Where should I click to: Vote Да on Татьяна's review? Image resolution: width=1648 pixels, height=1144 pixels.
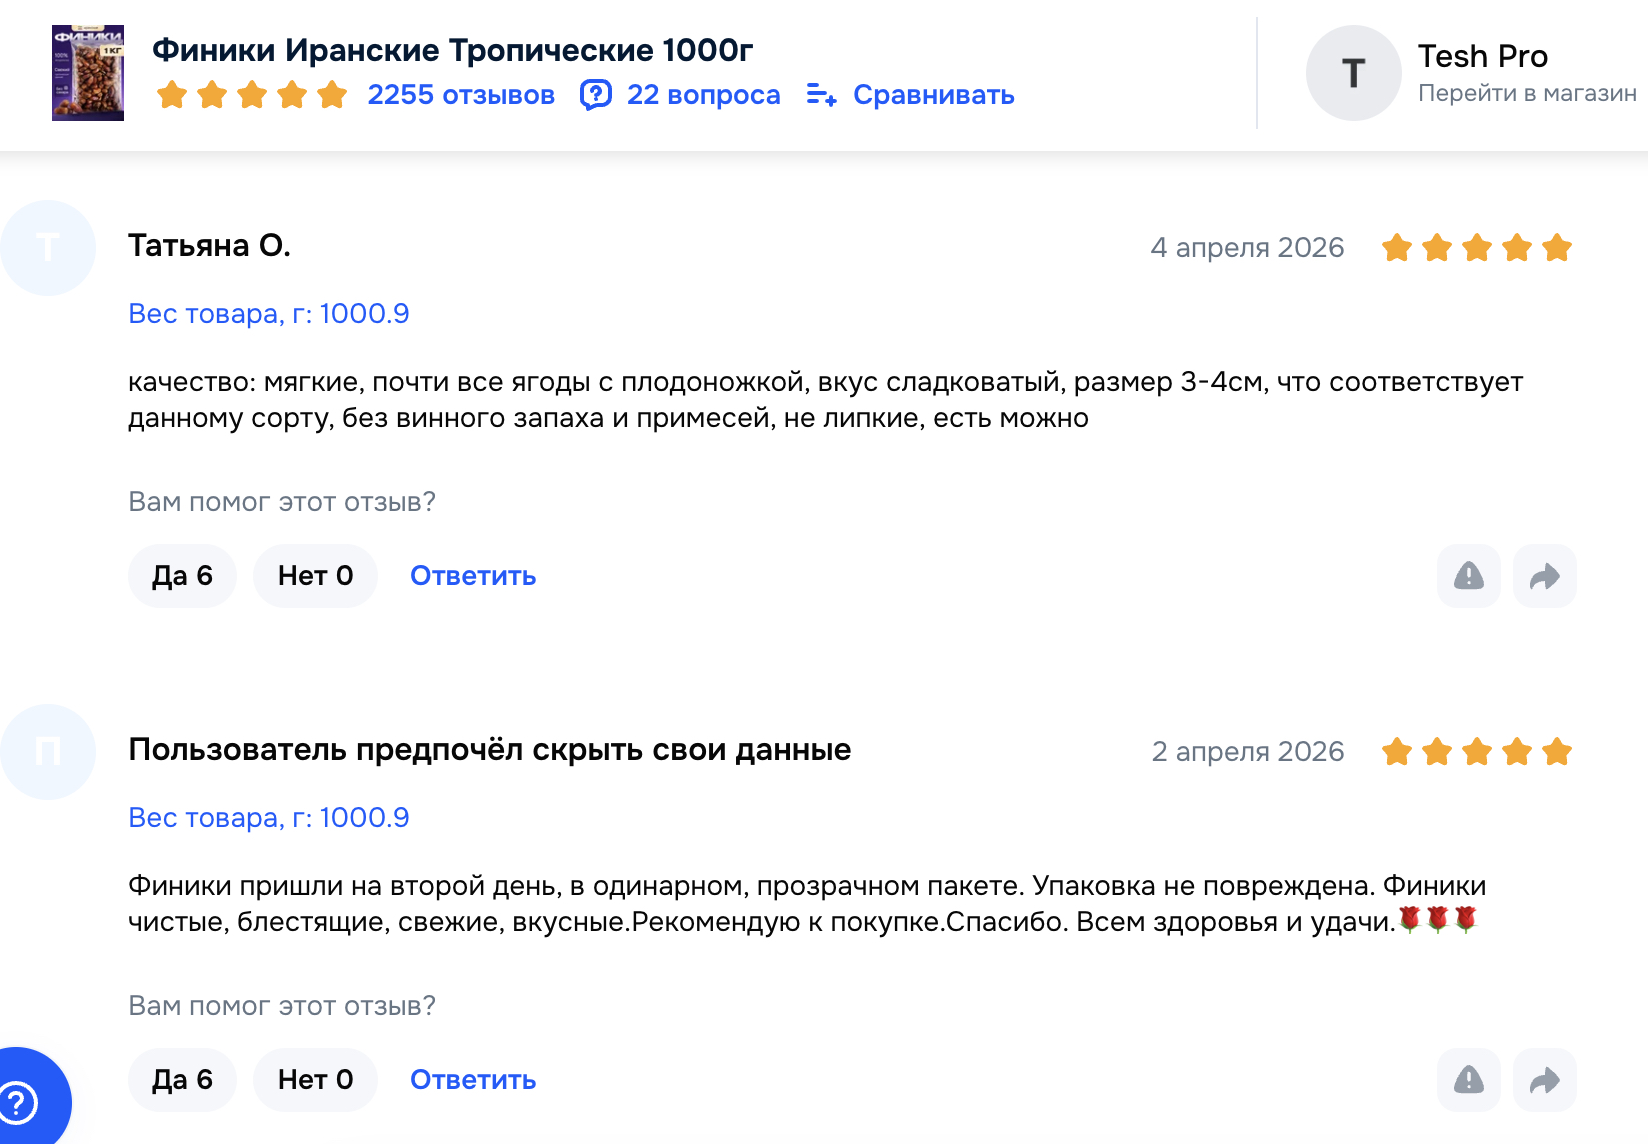tap(182, 576)
